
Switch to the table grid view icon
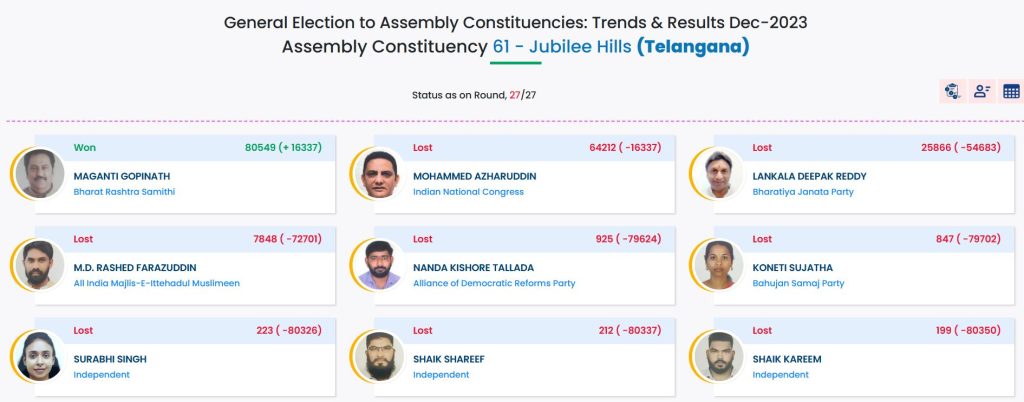click(1011, 91)
